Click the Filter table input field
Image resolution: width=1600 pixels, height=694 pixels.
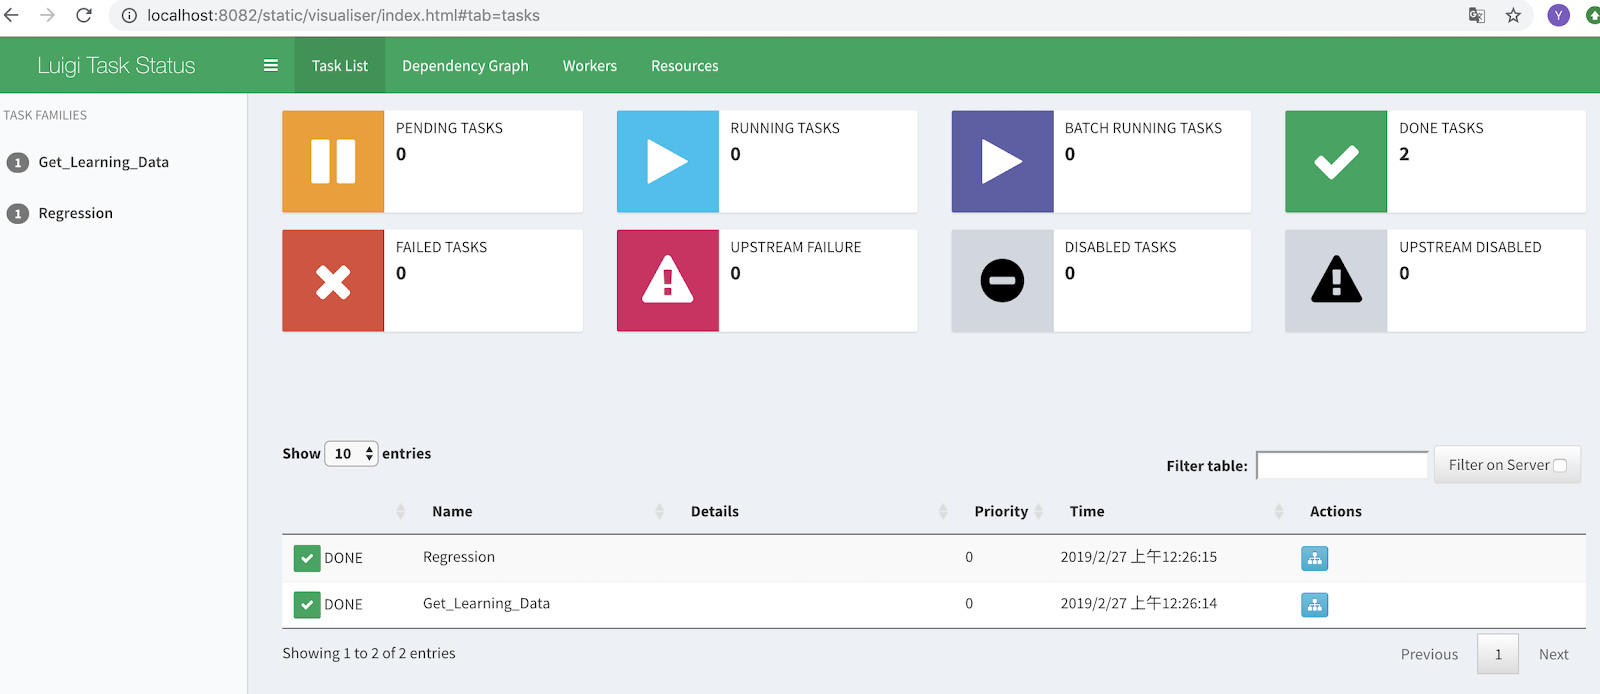pos(1342,465)
